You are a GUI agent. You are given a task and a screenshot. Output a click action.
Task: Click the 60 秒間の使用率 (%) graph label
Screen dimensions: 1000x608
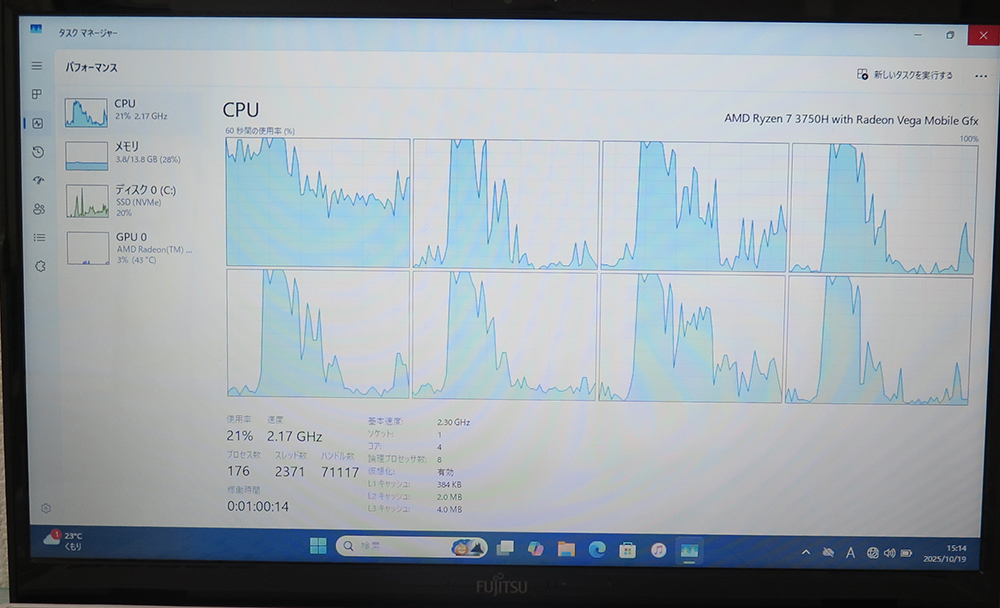260,131
